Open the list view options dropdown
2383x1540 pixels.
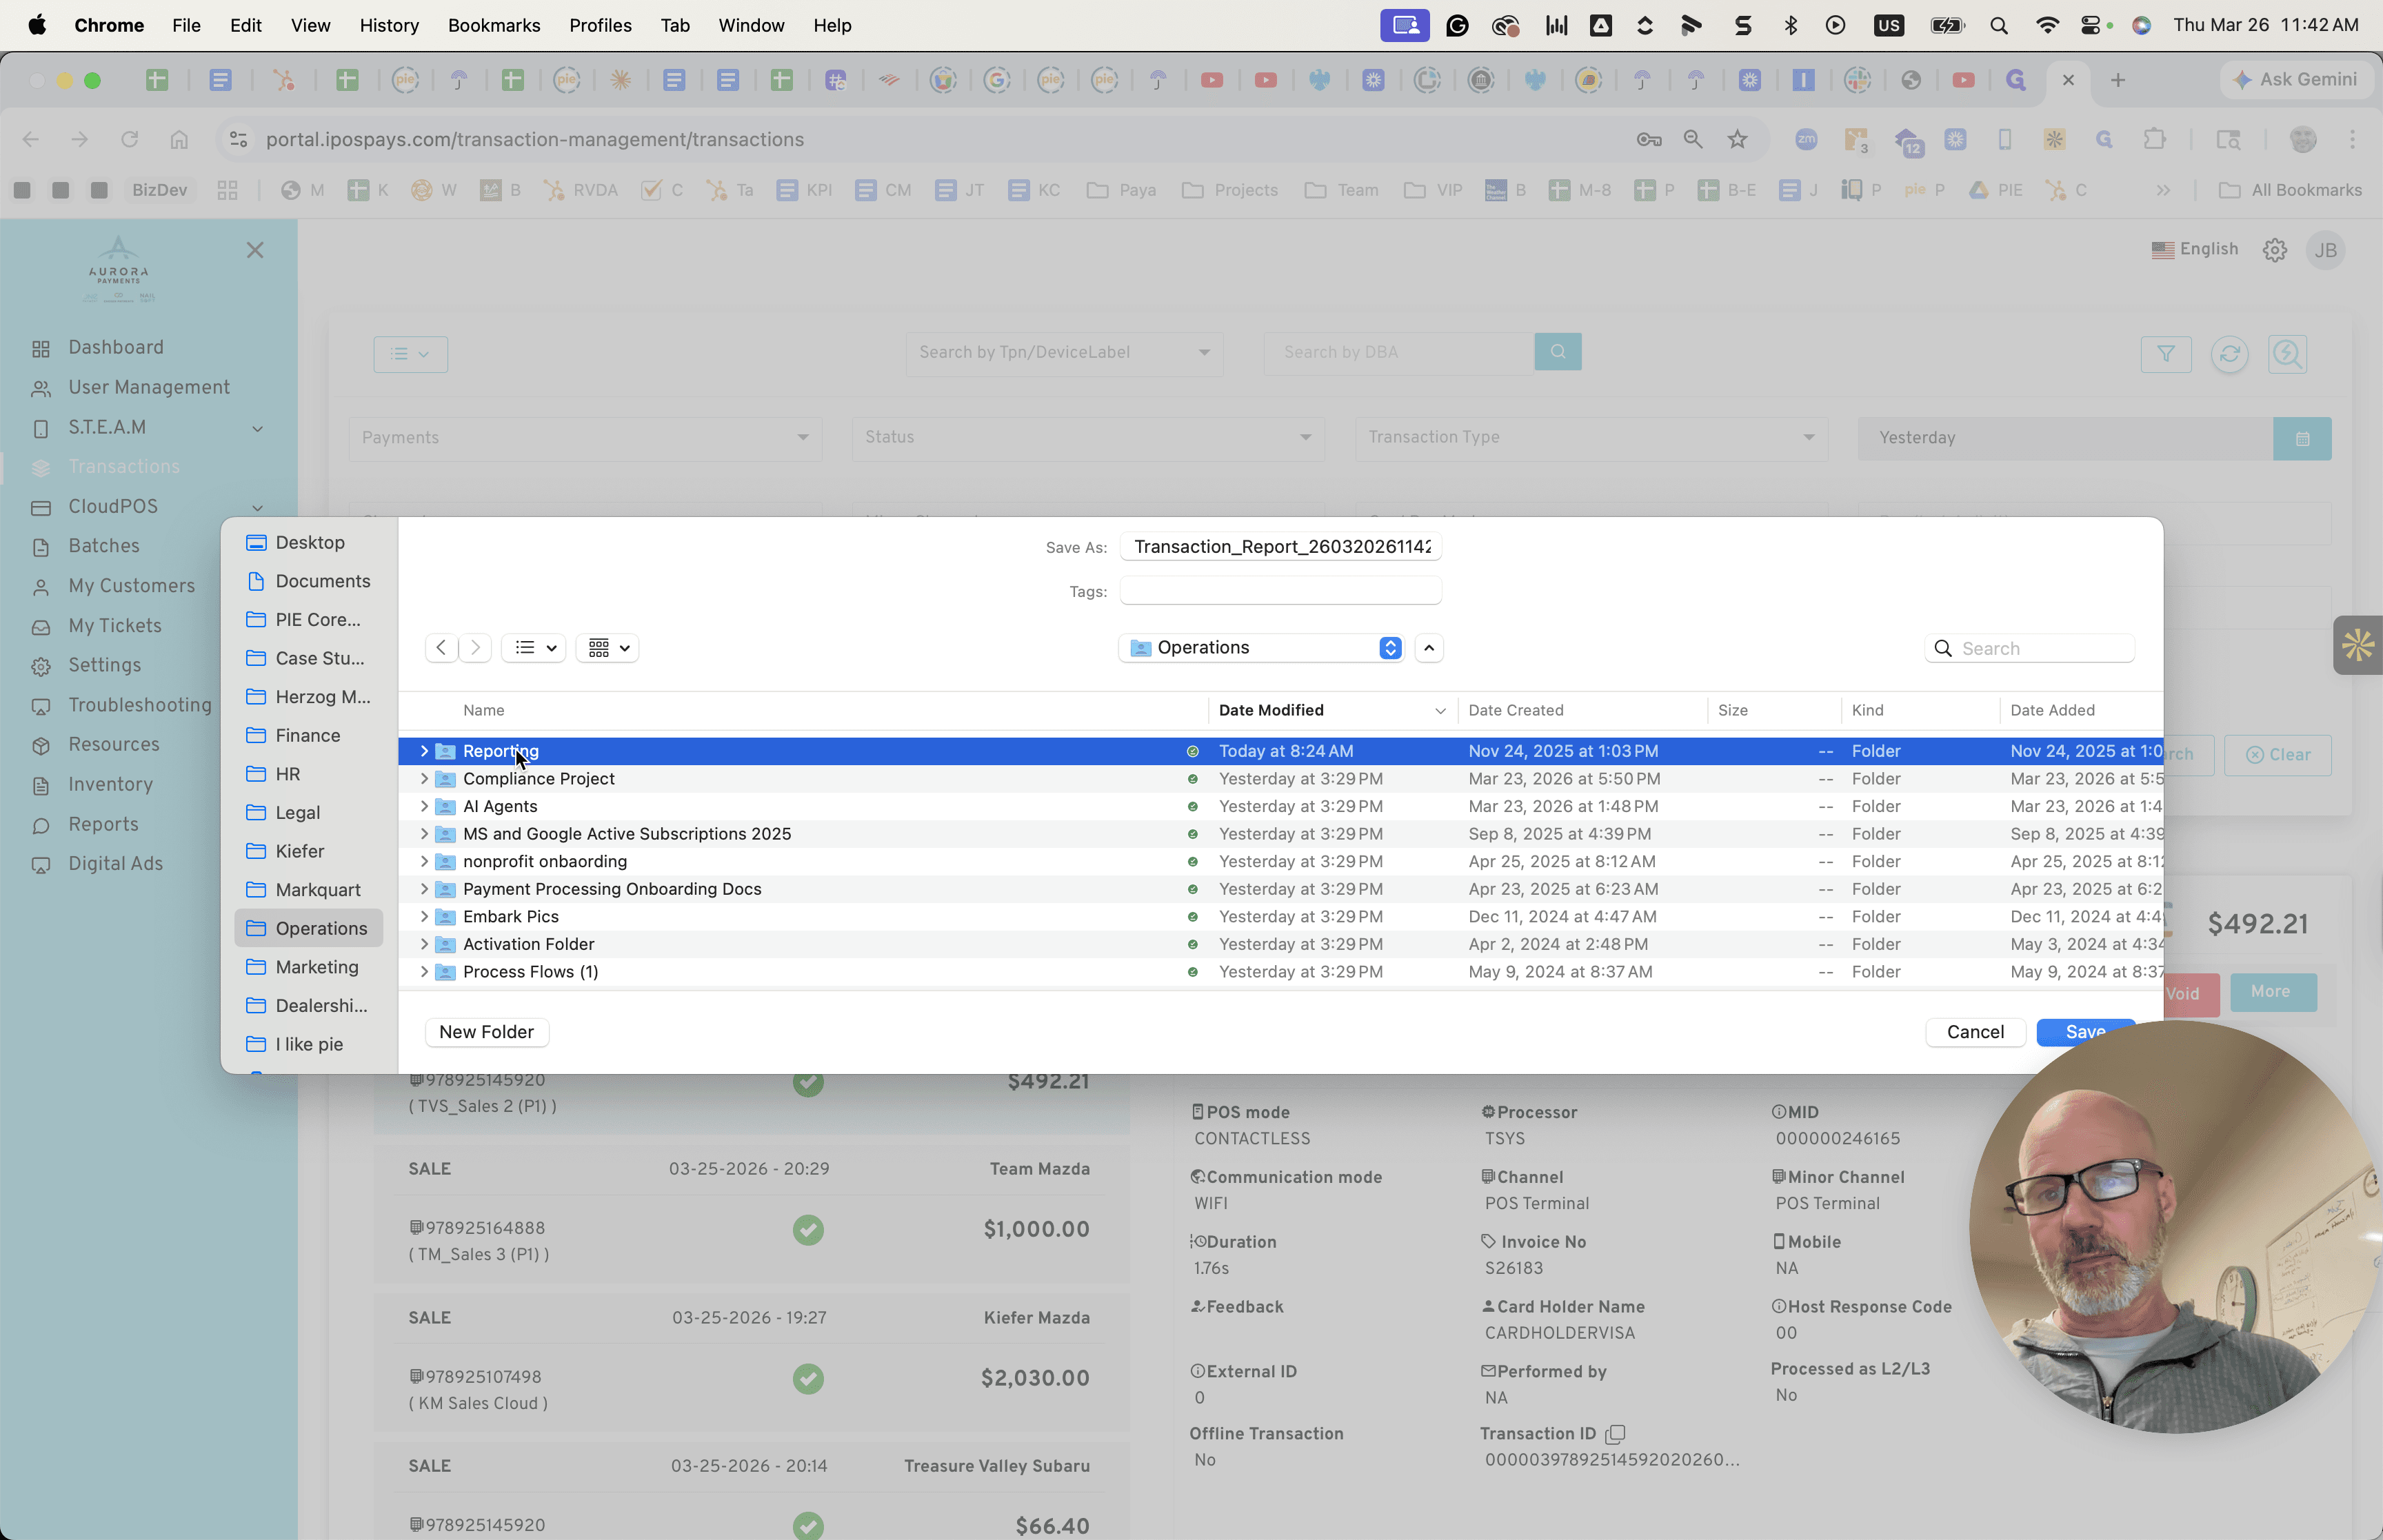click(534, 647)
